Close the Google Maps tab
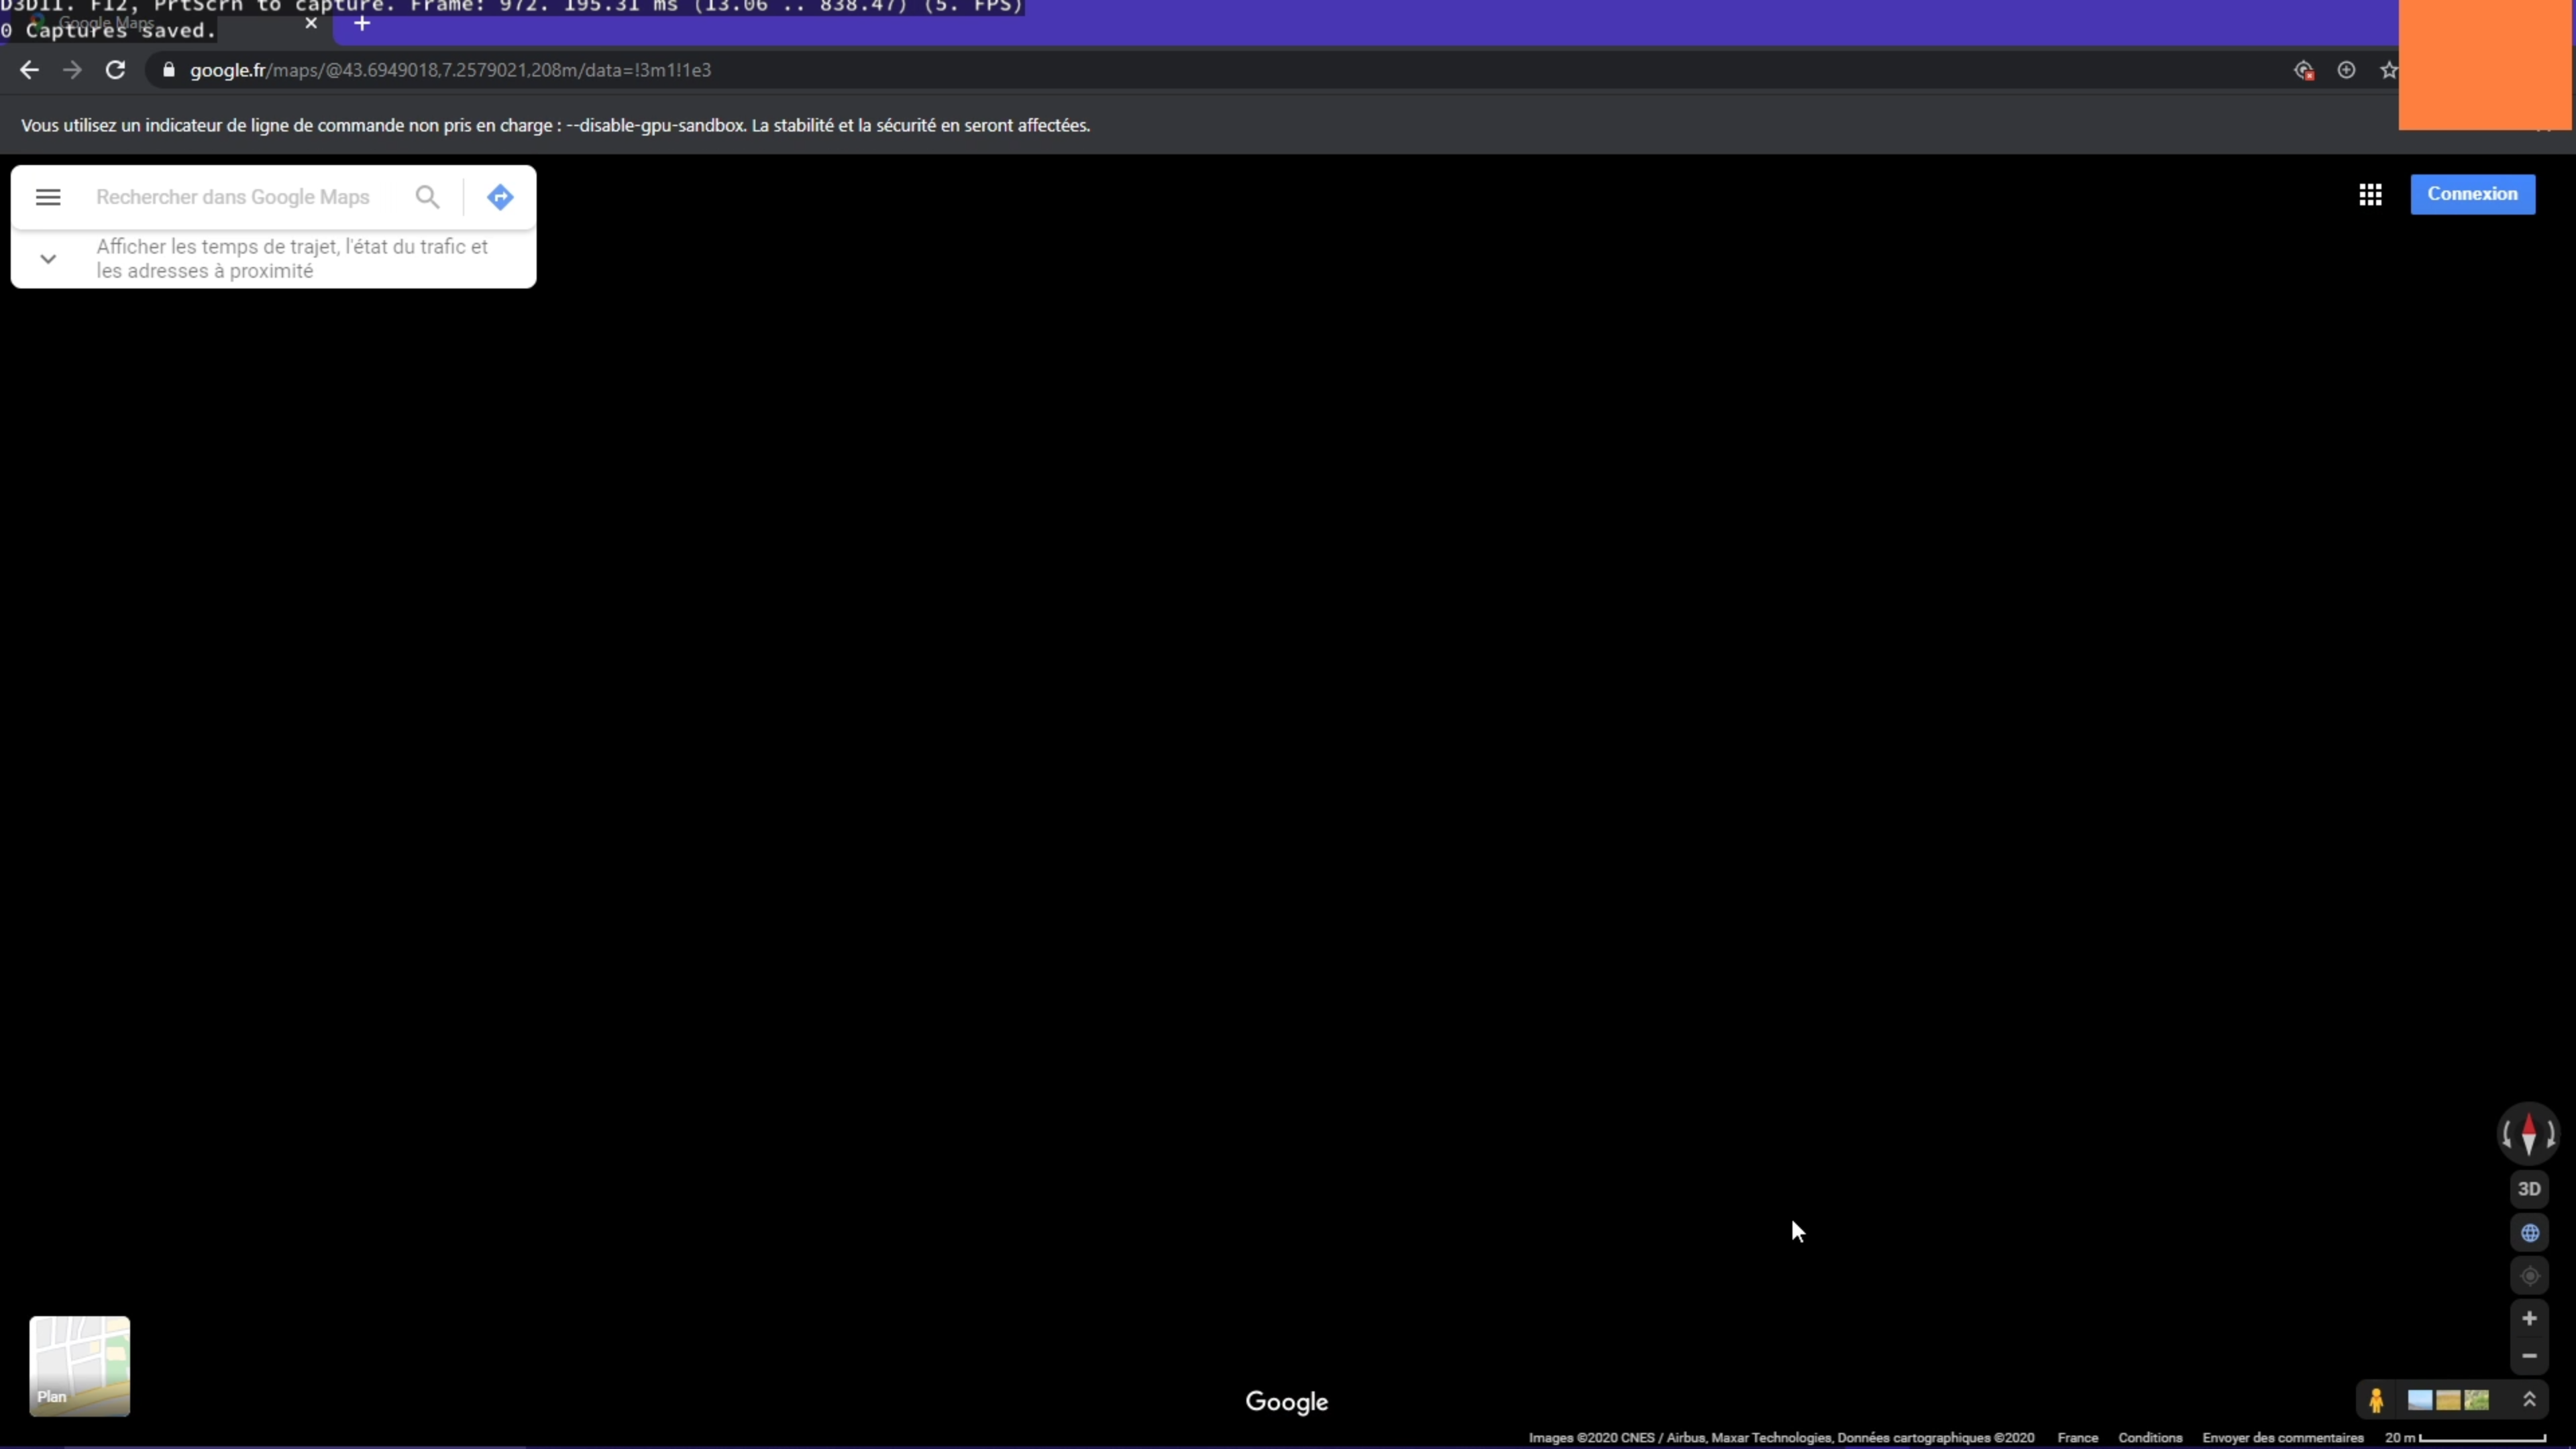Viewport: 2576px width, 1449px height. pyautogui.click(x=311, y=23)
